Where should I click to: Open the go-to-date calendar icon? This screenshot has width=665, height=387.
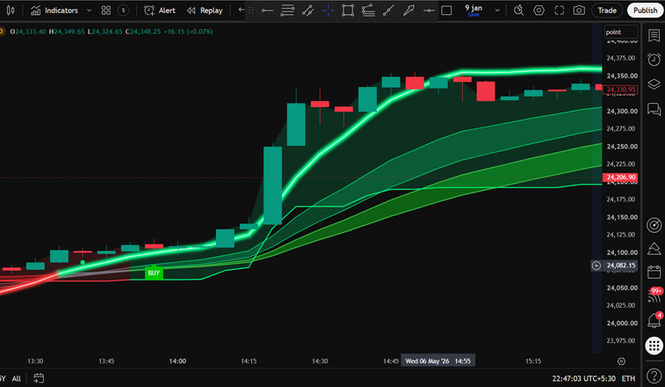[x=38, y=378]
